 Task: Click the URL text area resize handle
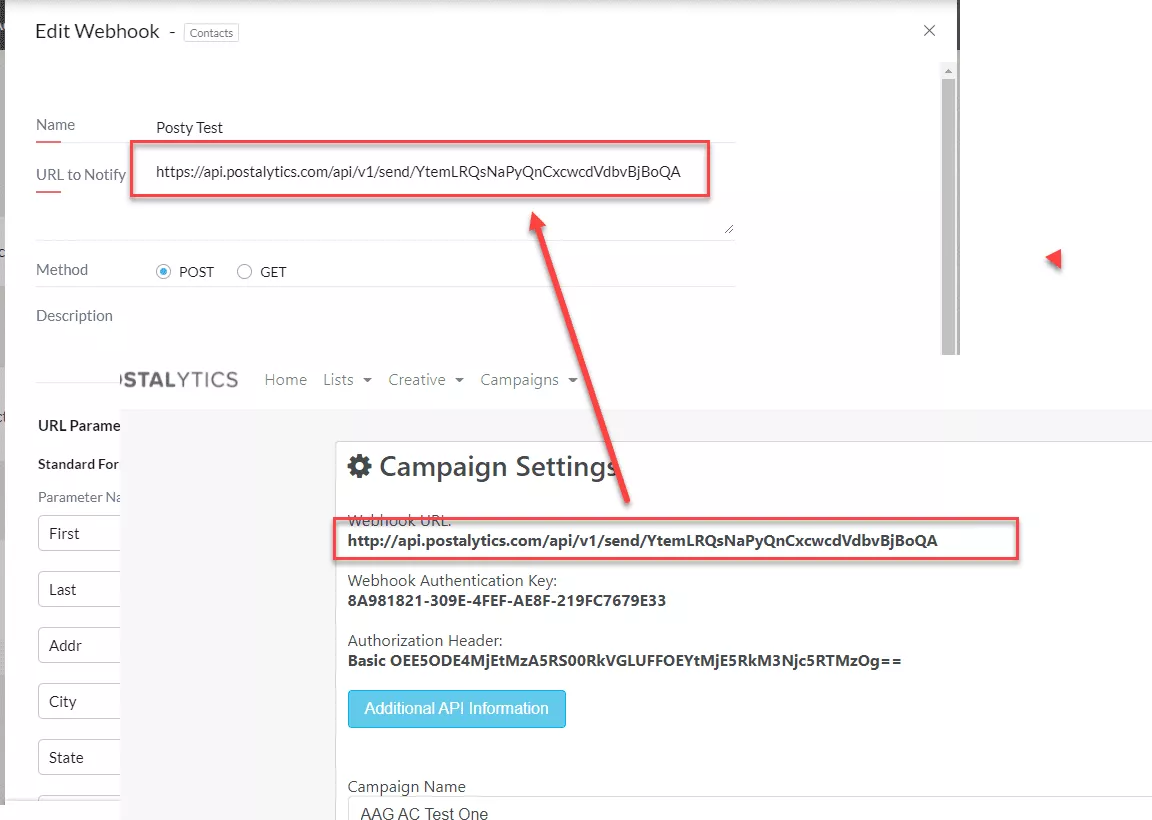[729, 229]
